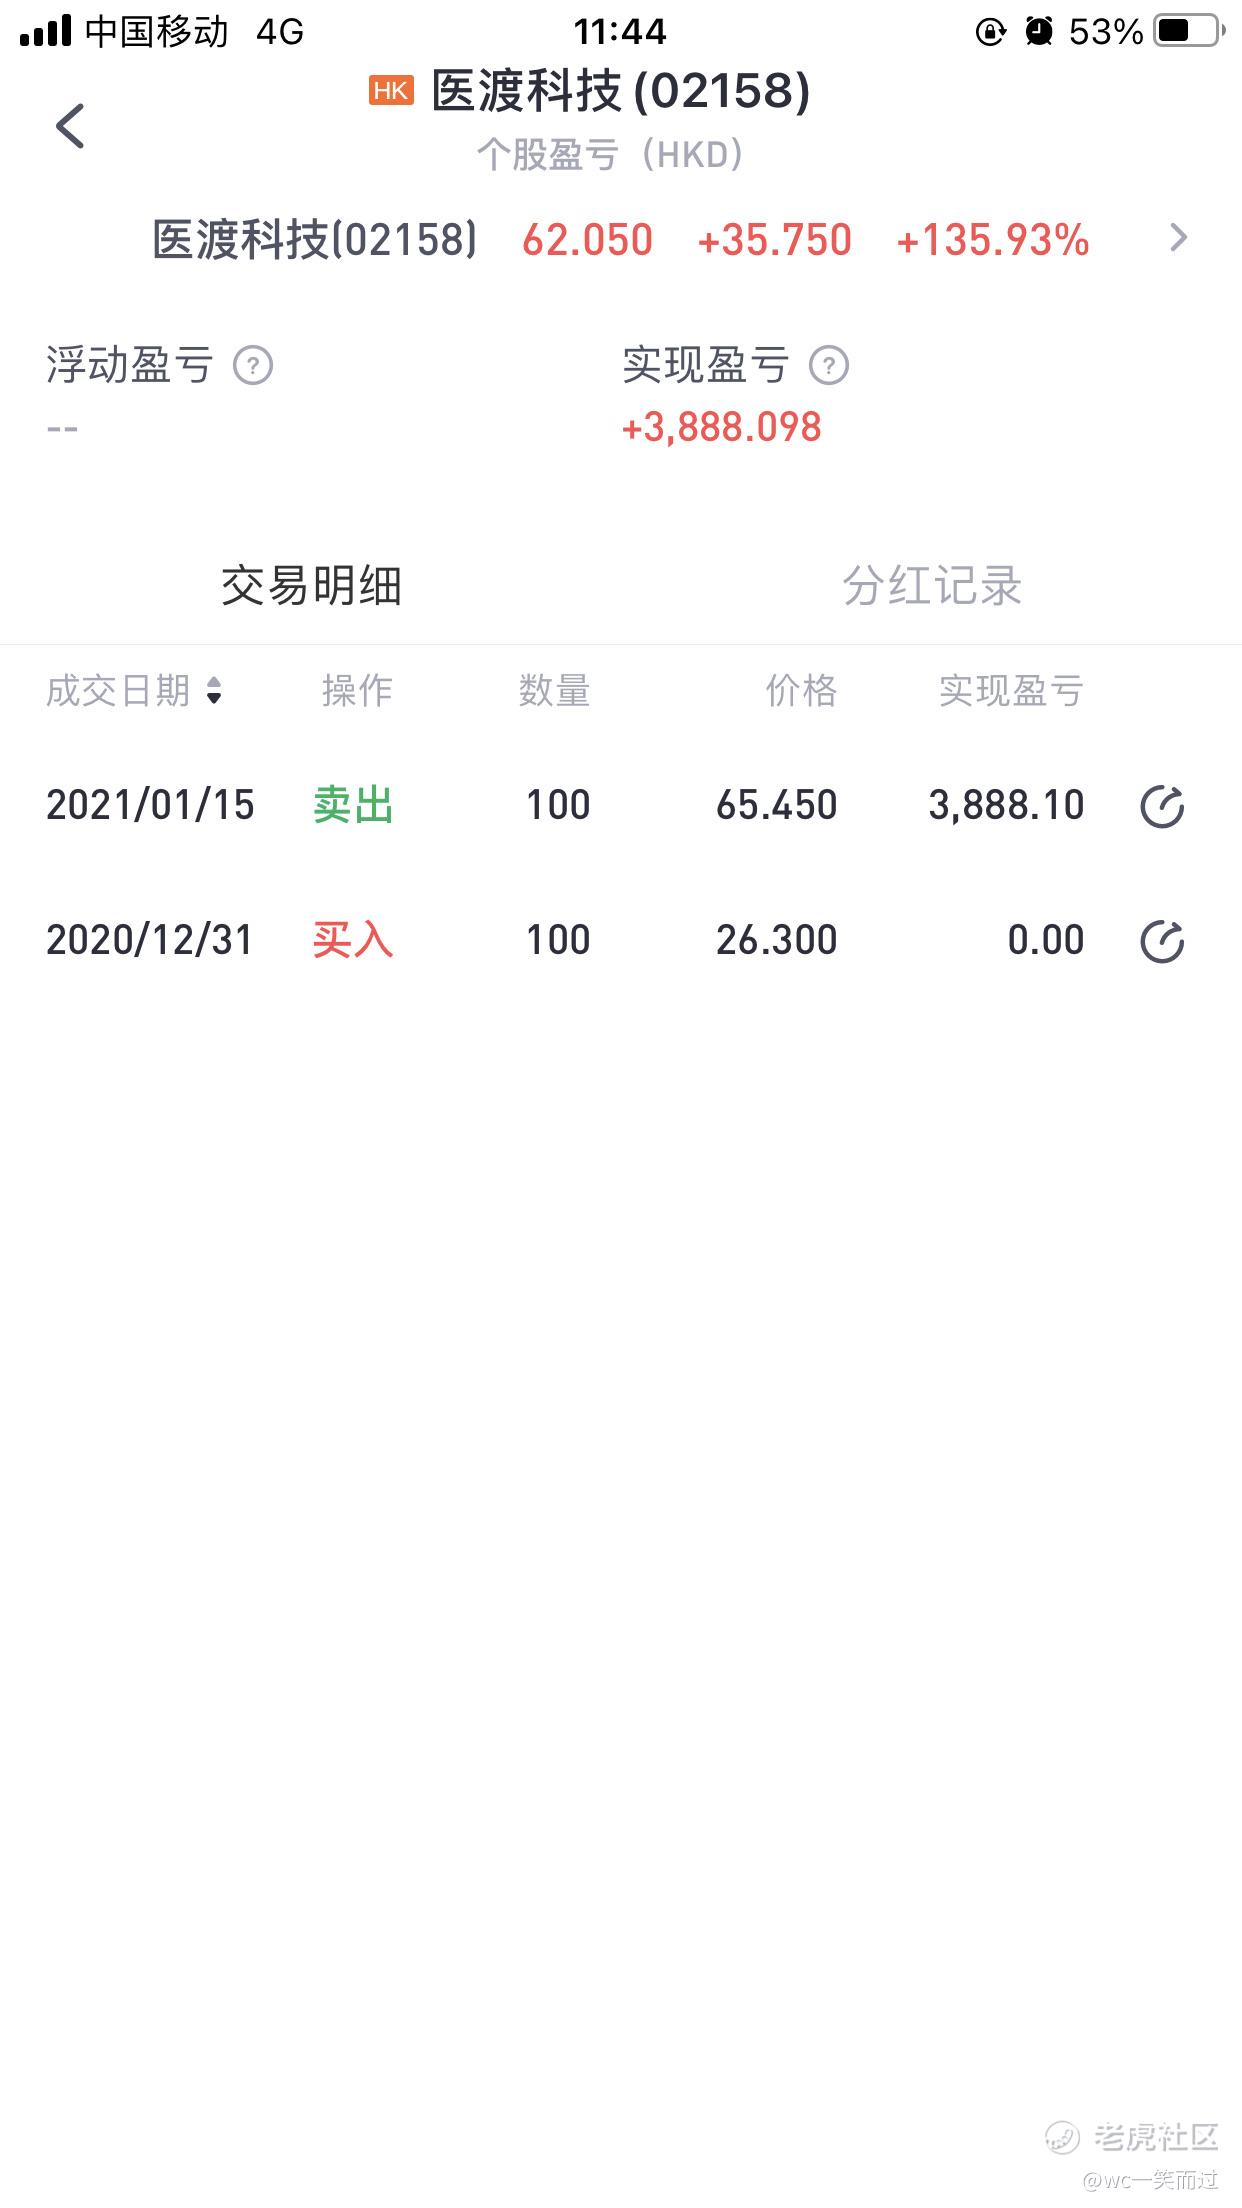The image size is (1242, 2208).
Task: Tap the 买入 transaction entry
Action: (353, 940)
